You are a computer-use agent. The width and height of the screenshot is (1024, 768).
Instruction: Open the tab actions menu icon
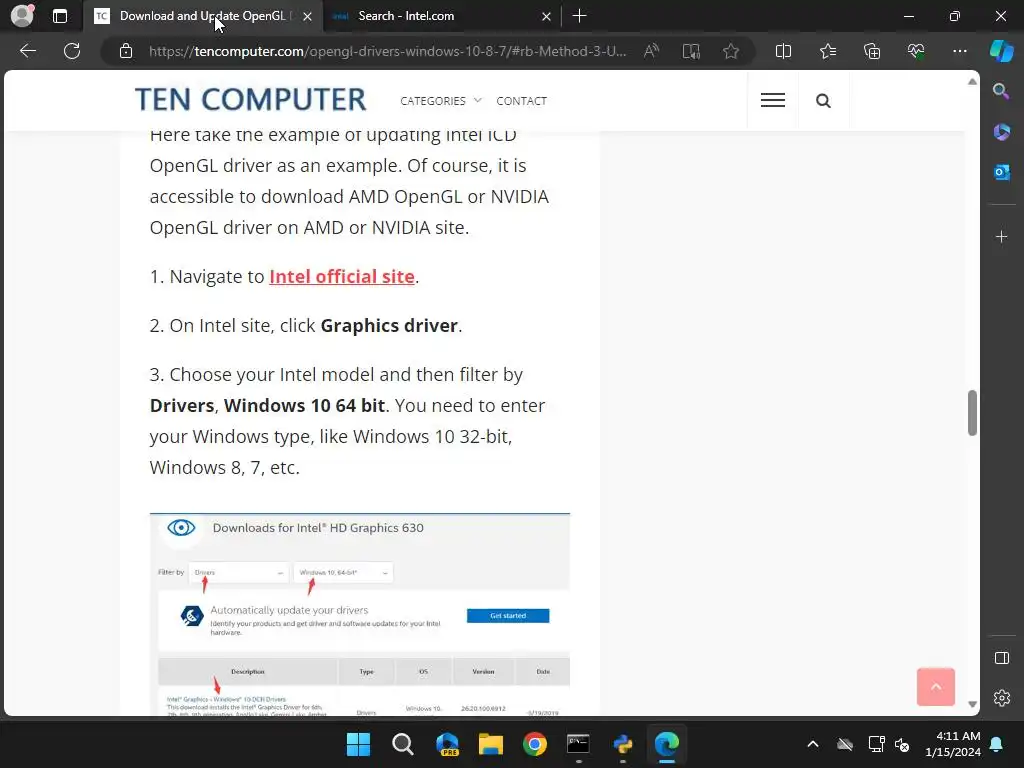(60, 16)
